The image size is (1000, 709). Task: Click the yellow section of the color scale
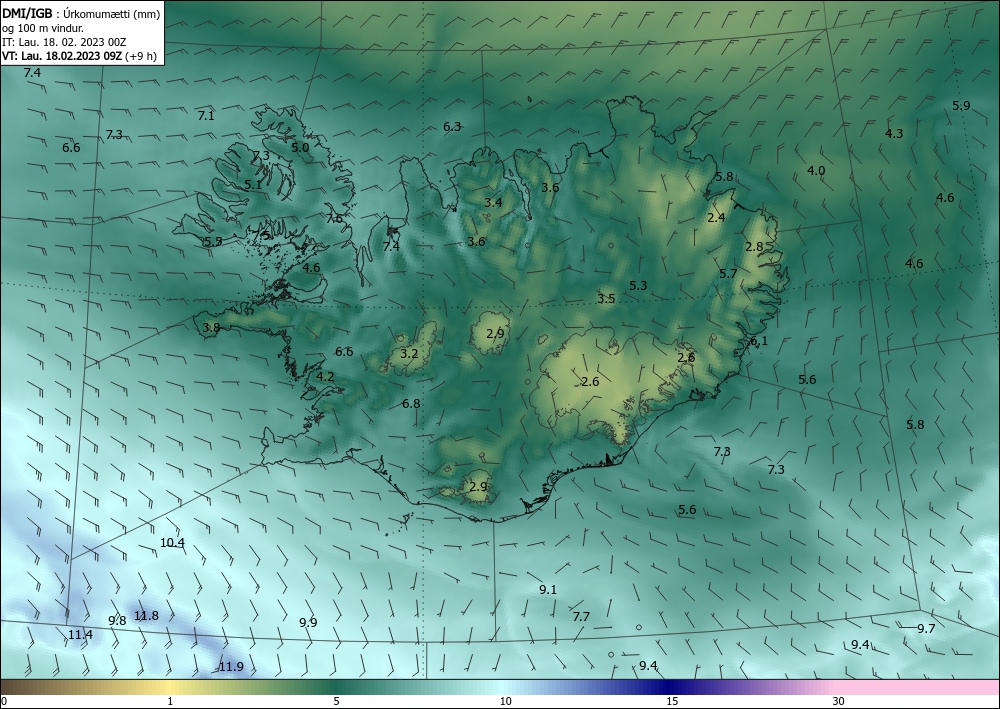click(x=170, y=687)
